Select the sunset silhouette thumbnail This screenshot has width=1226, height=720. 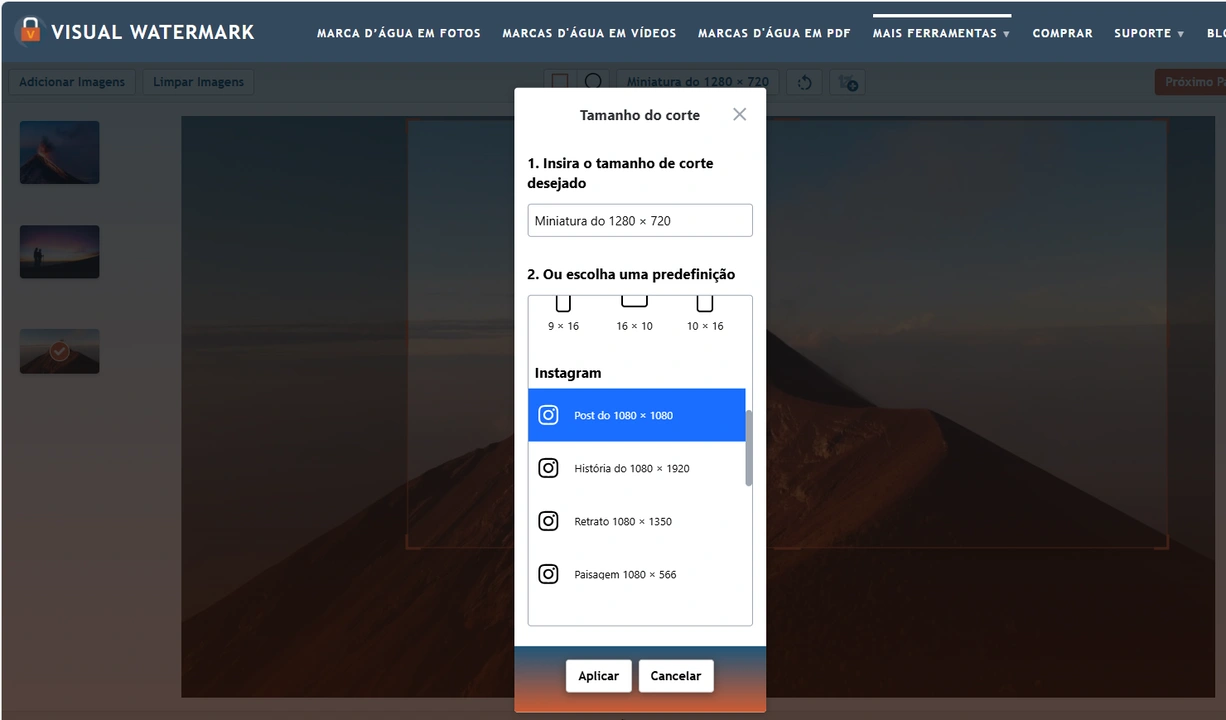click(59, 251)
